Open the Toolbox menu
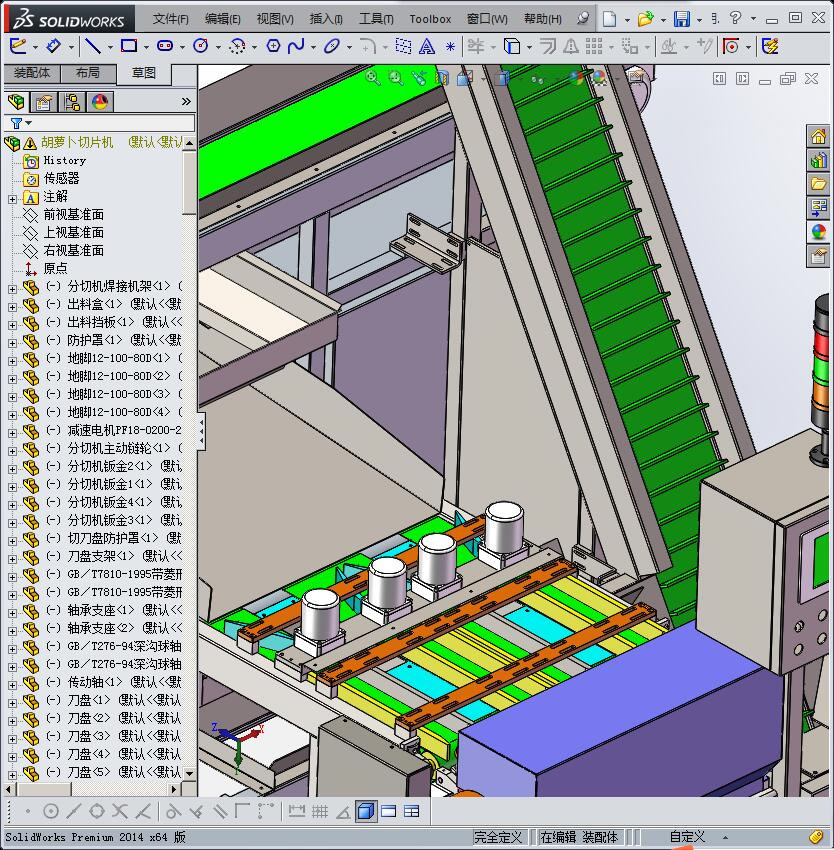The height and width of the screenshot is (850, 834). coord(430,19)
